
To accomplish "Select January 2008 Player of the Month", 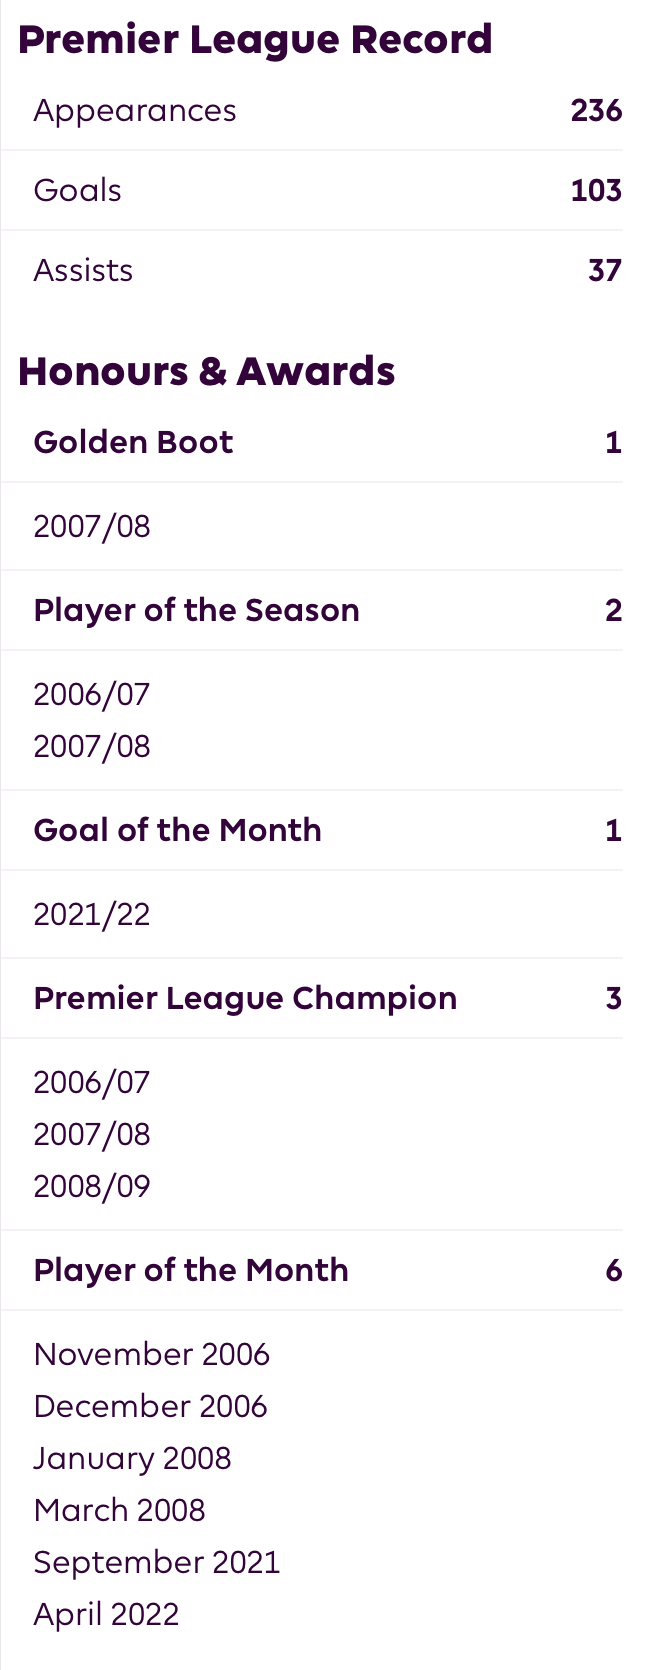I will pos(133,1458).
